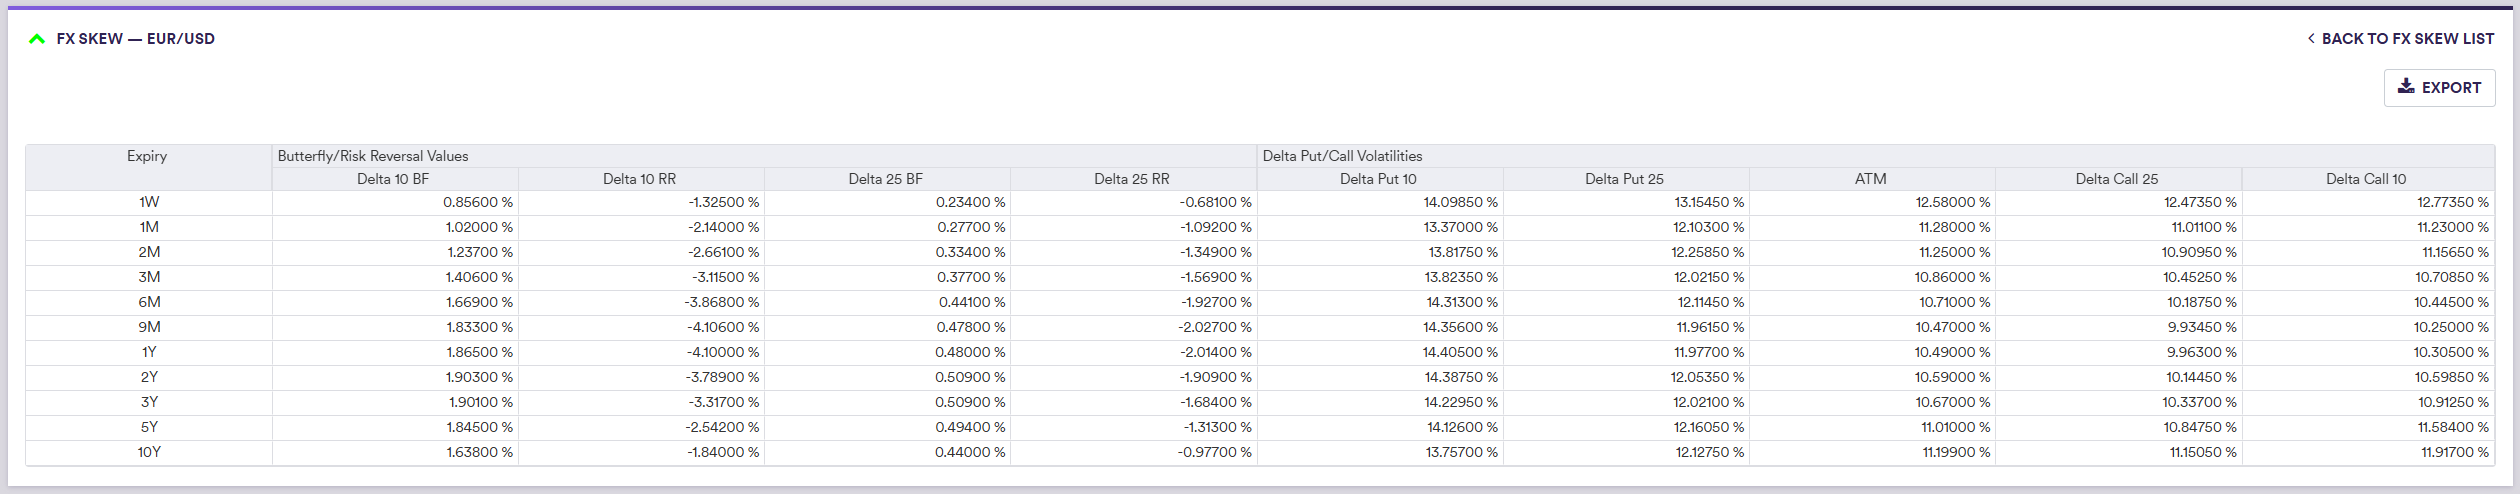Select the Delta Call 10 column header
Viewport: 2520px width, 494px height.
tap(2365, 179)
